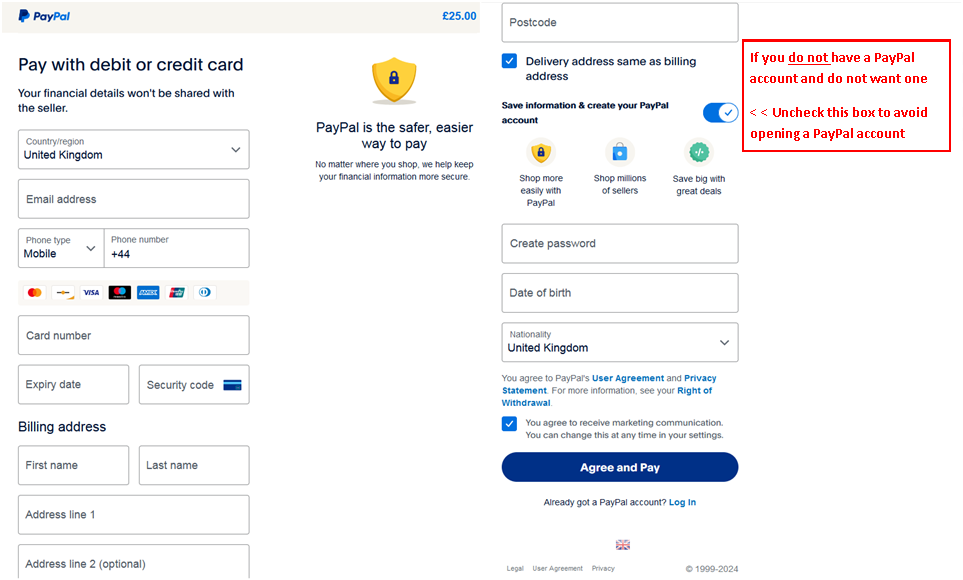Uncheck the marketing communication agreement box

[509, 423]
